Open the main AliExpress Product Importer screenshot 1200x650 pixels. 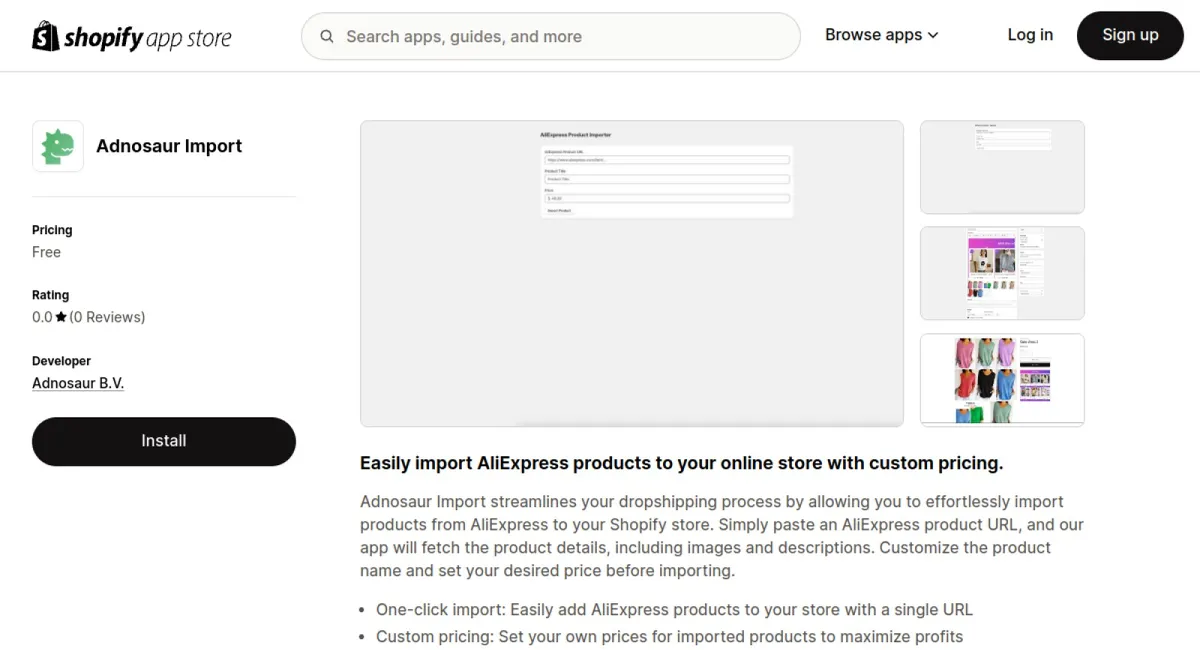click(x=632, y=274)
